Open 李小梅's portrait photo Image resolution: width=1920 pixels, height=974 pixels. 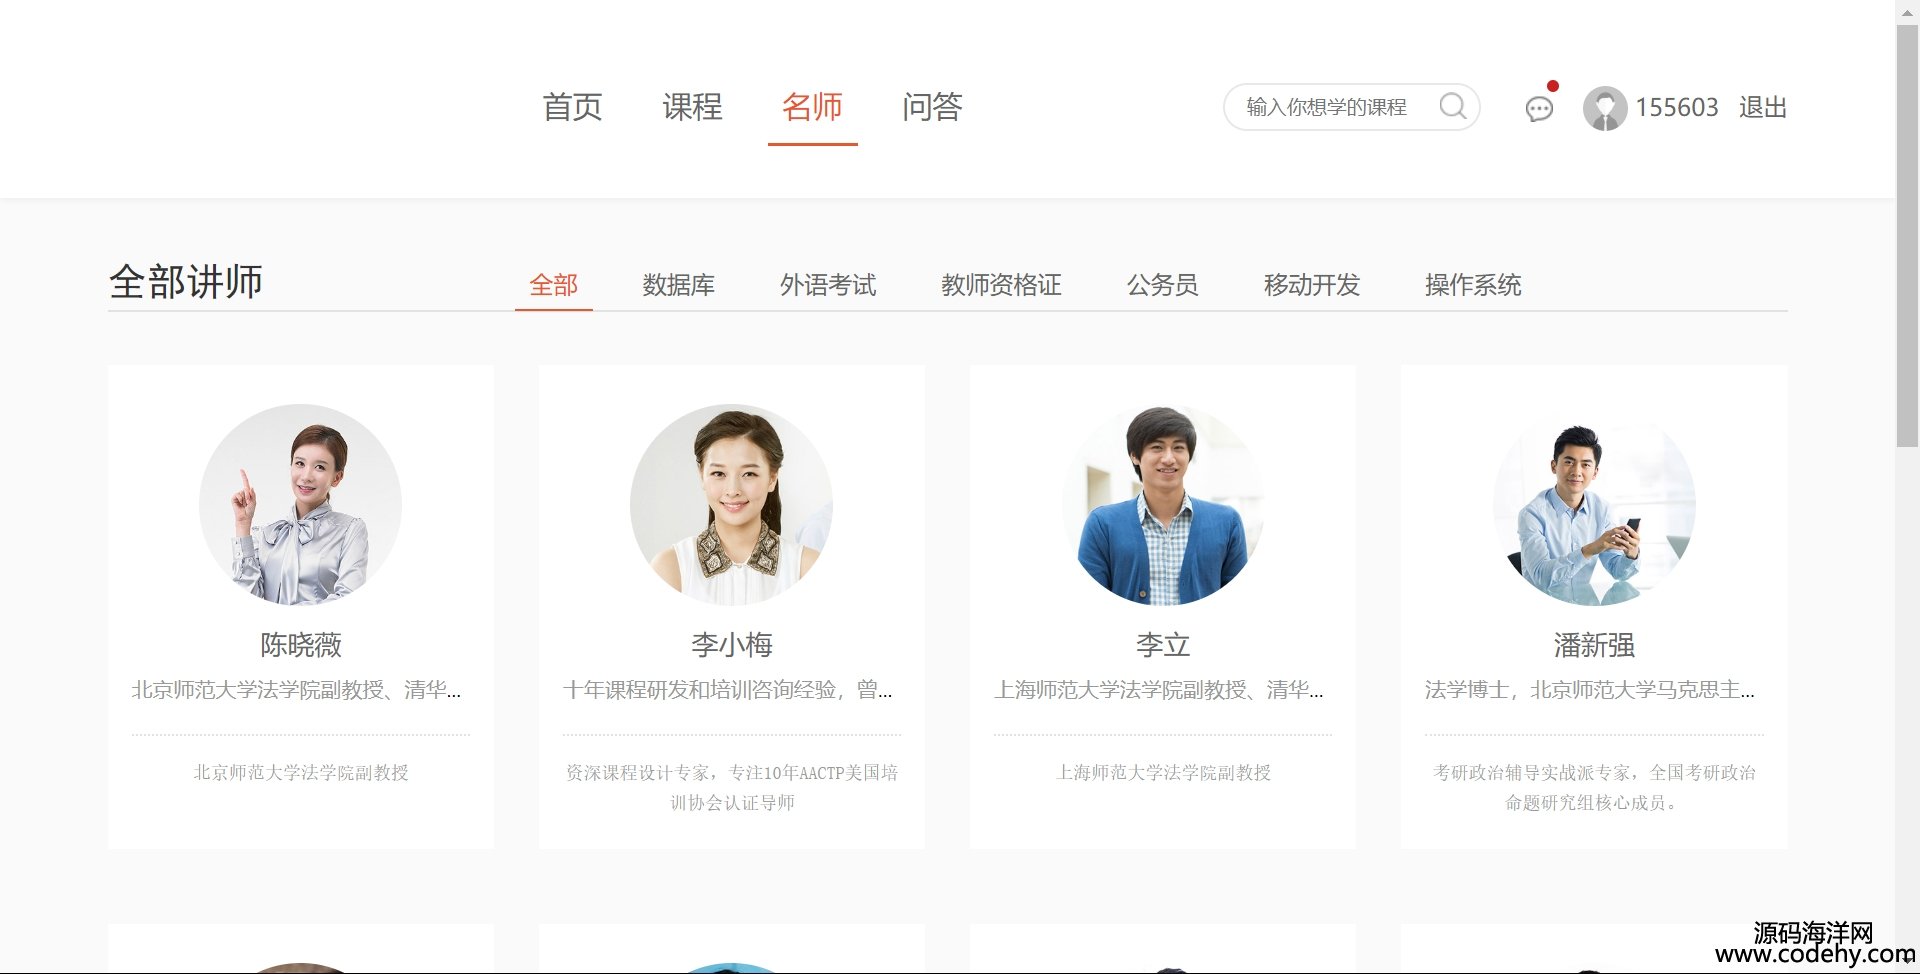click(731, 504)
